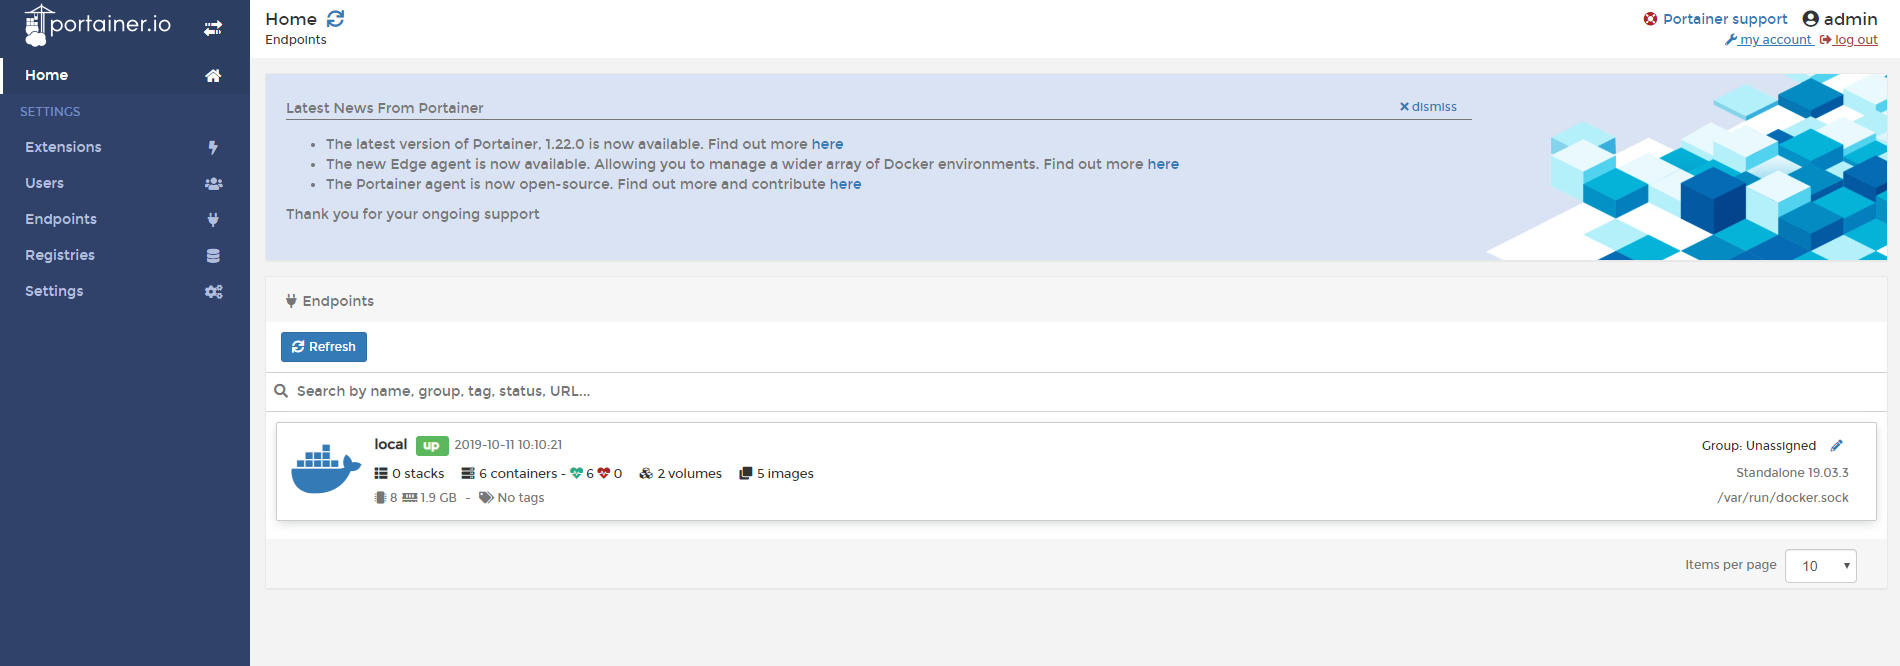
Task: Click the containers server icon
Action: [468, 474]
